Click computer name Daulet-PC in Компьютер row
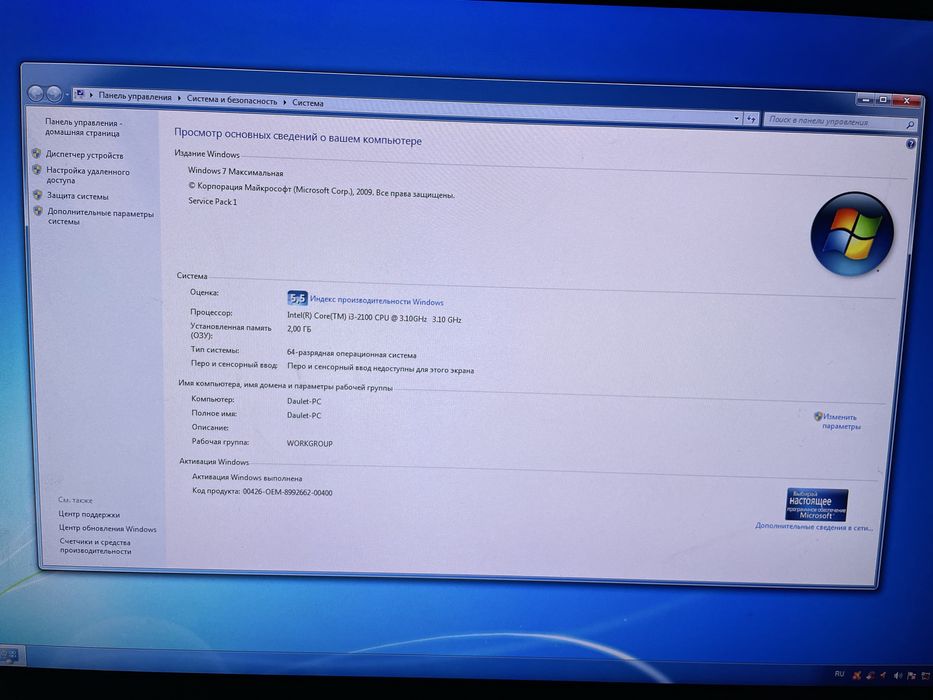 (x=303, y=401)
